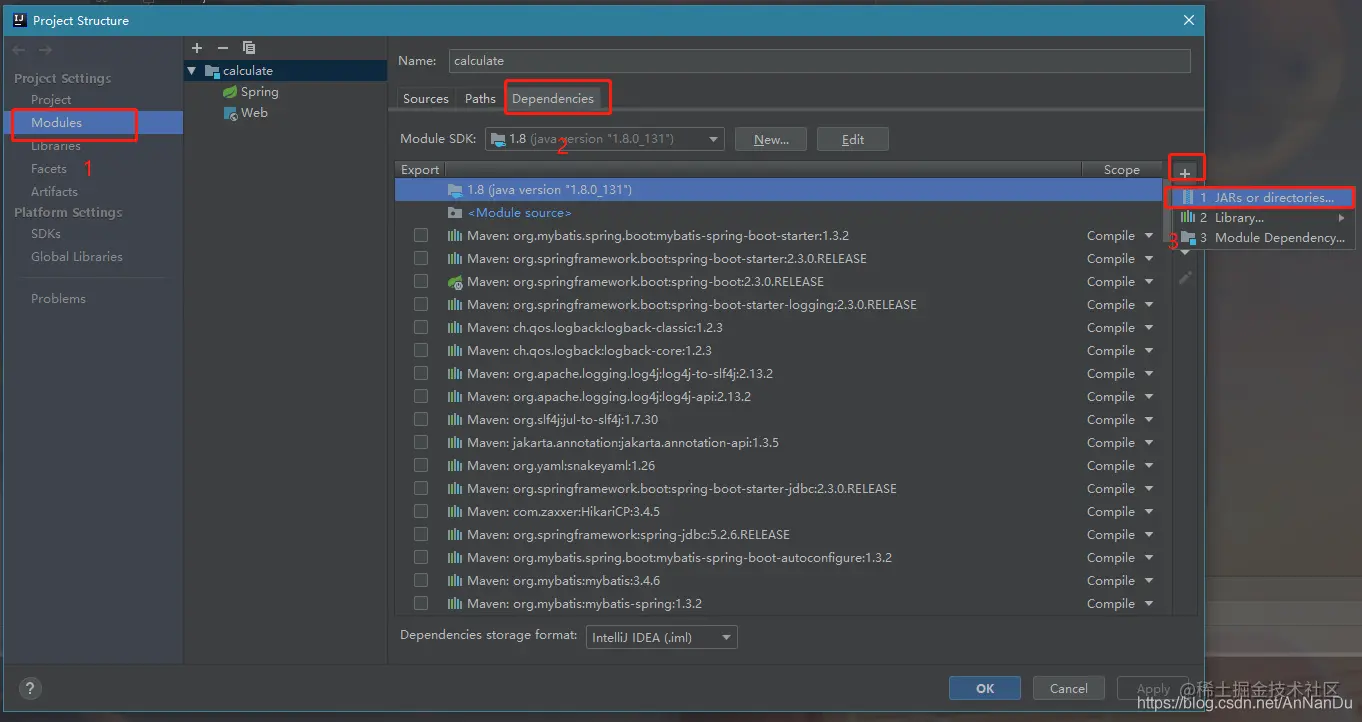Choose Library submenu item

click(1263, 218)
